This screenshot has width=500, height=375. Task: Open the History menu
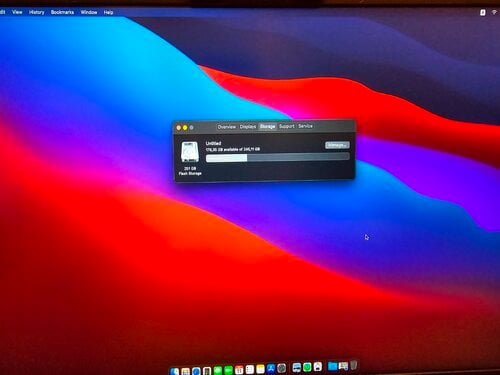point(37,12)
